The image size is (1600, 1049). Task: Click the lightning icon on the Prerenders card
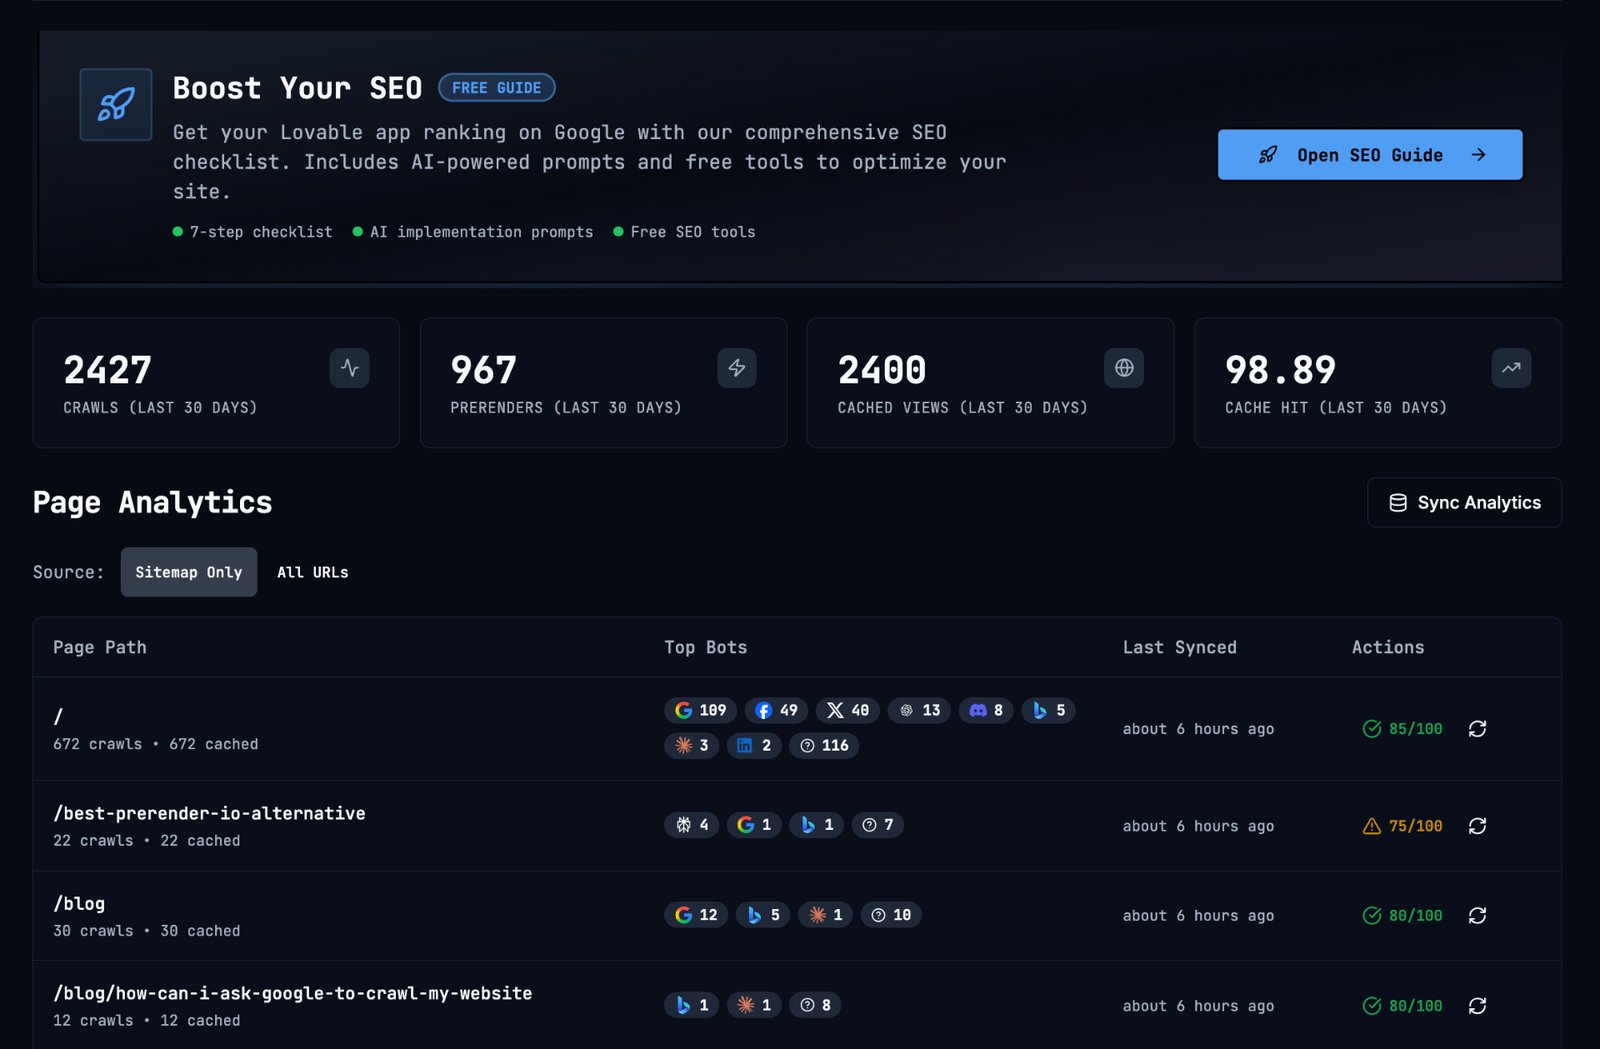coord(737,368)
